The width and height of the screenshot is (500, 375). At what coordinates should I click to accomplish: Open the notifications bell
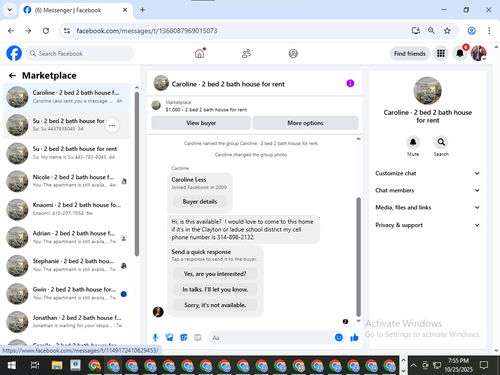coord(460,53)
